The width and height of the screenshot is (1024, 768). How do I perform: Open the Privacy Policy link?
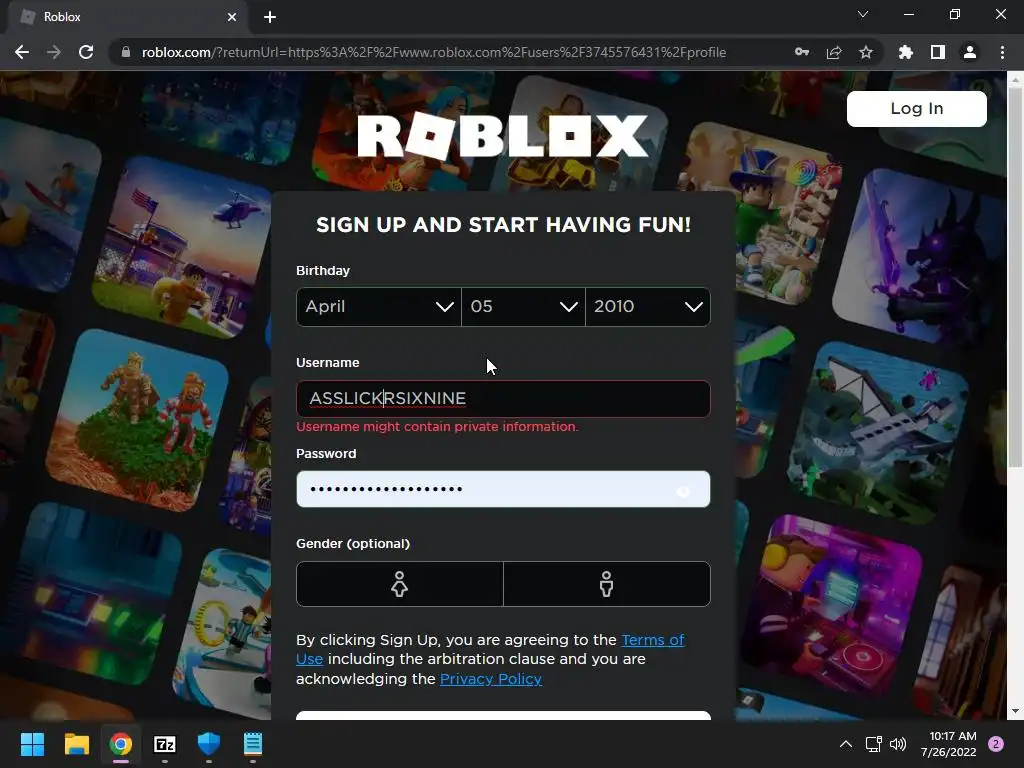(490, 679)
